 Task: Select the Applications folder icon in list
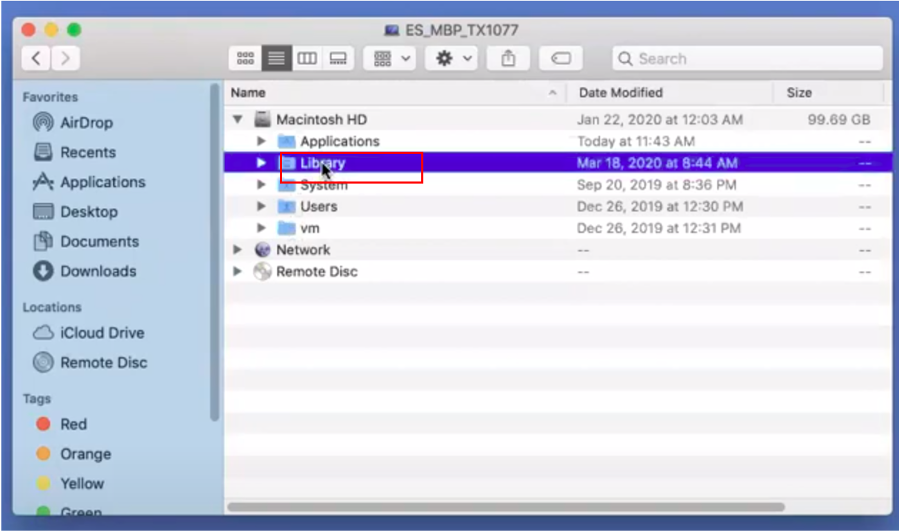tap(286, 141)
